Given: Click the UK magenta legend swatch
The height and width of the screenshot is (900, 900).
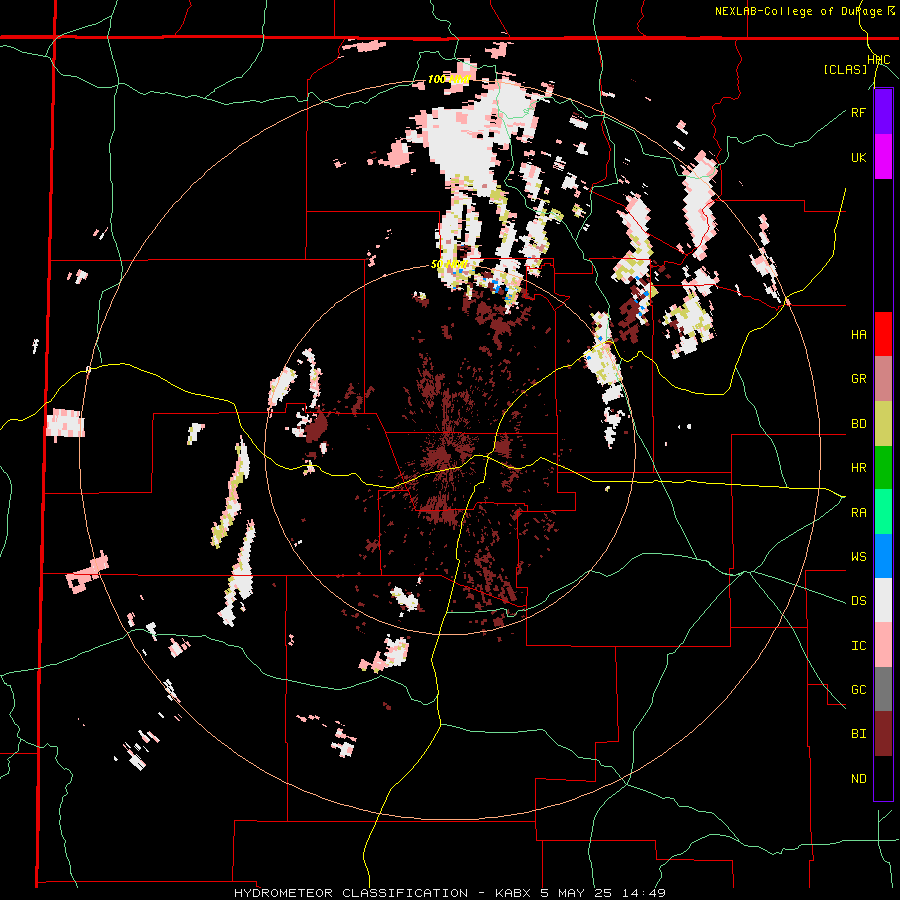Looking at the screenshot, I should pos(883,157).
